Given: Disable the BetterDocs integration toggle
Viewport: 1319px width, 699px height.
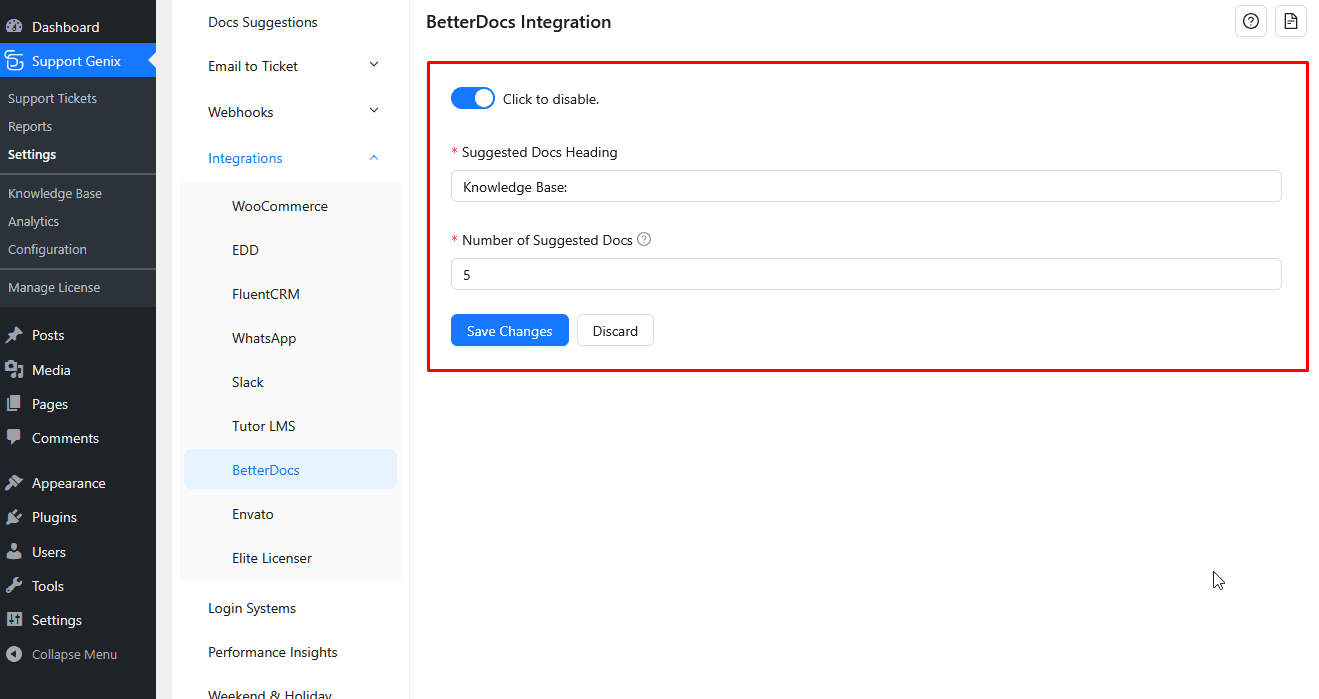Looking at the screenshot, I should [x=473, y=98].
